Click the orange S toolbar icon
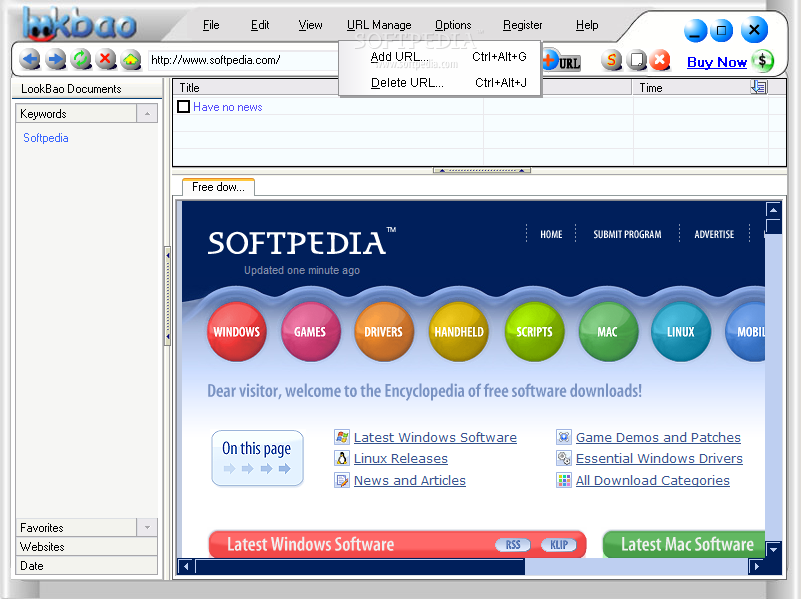Screen dimensions: 801x599 [611, 60]
